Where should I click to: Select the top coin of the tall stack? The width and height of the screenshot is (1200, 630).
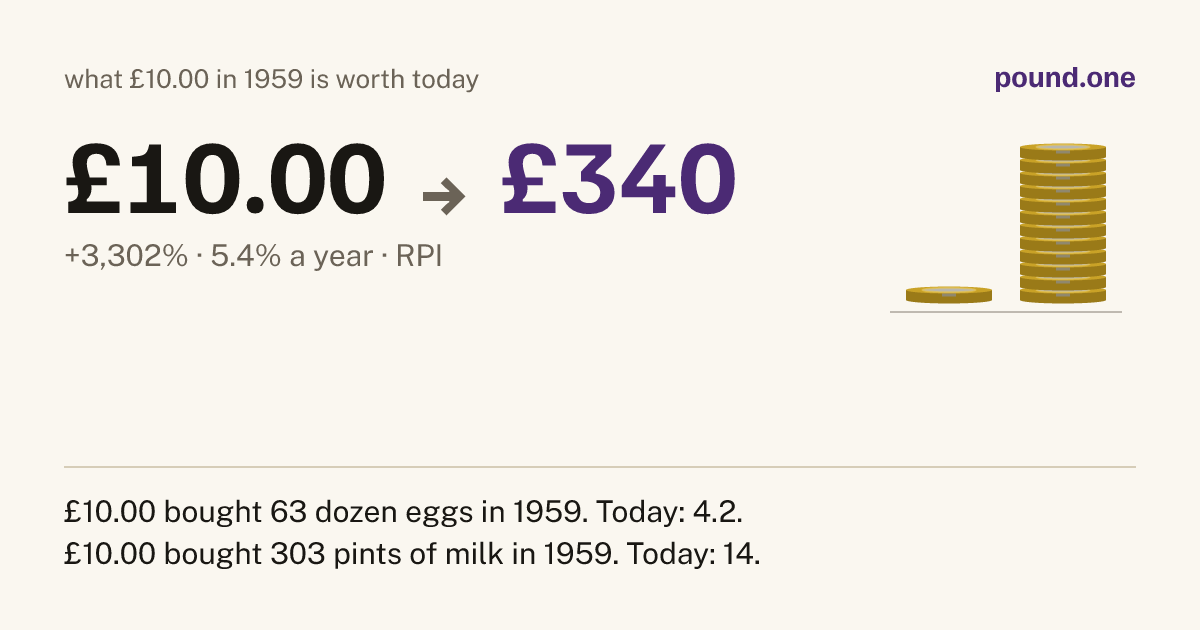click(x=1063, y=151)
